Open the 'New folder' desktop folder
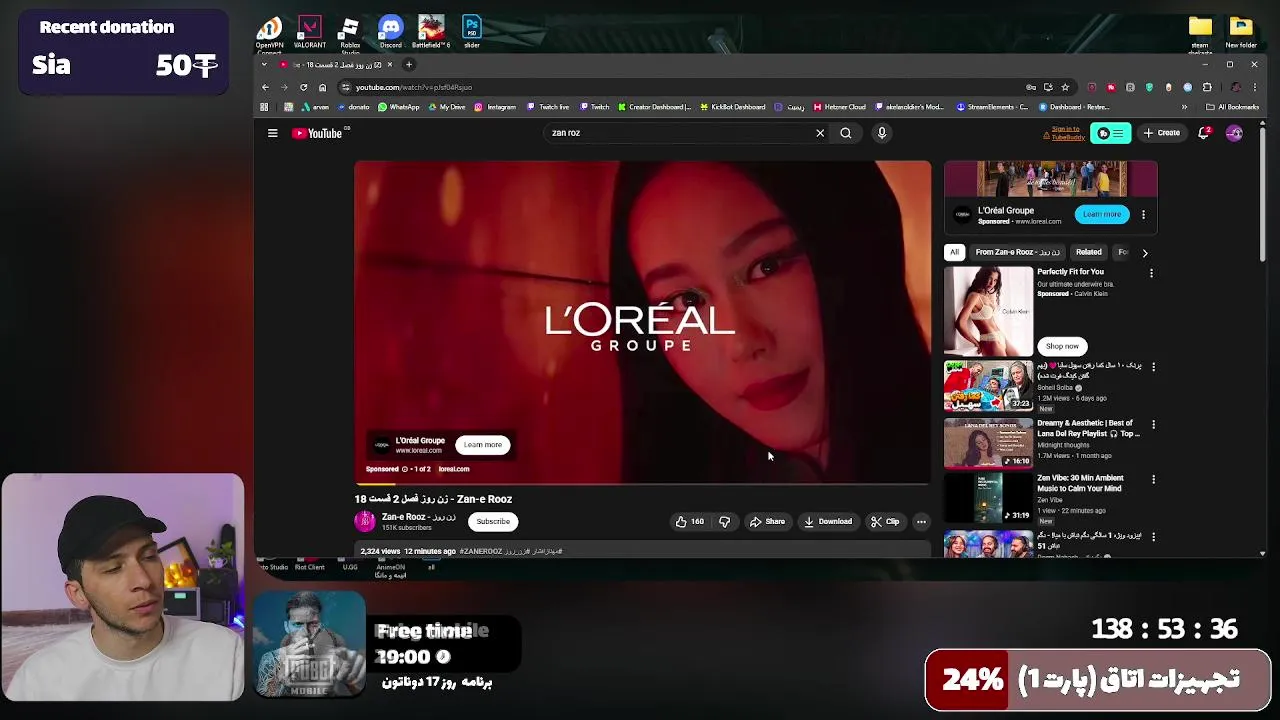Image resolution: width=1280 pixels, height=720 pixels. (x=1241, y=32)
